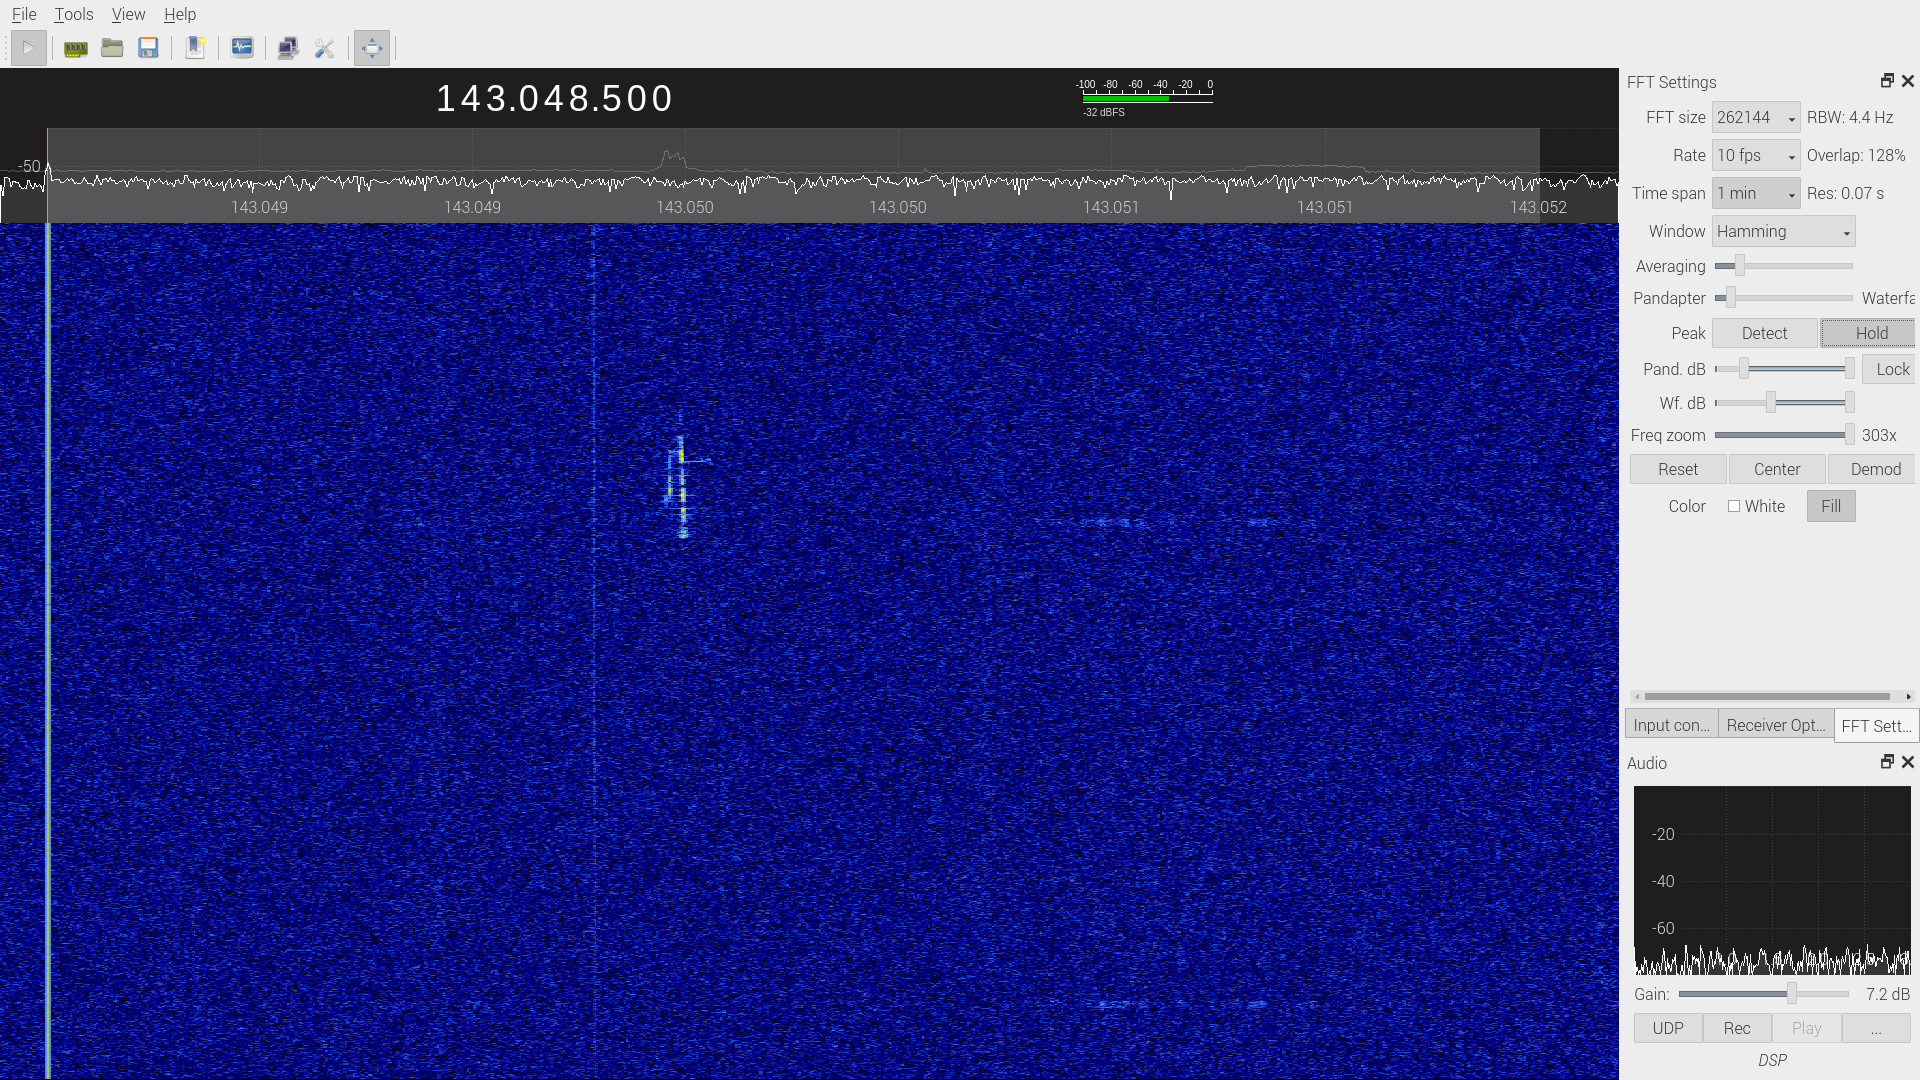Click the Wf. dB range slider
This screenshot has width=1920, height=1080.
point(1785,403)
